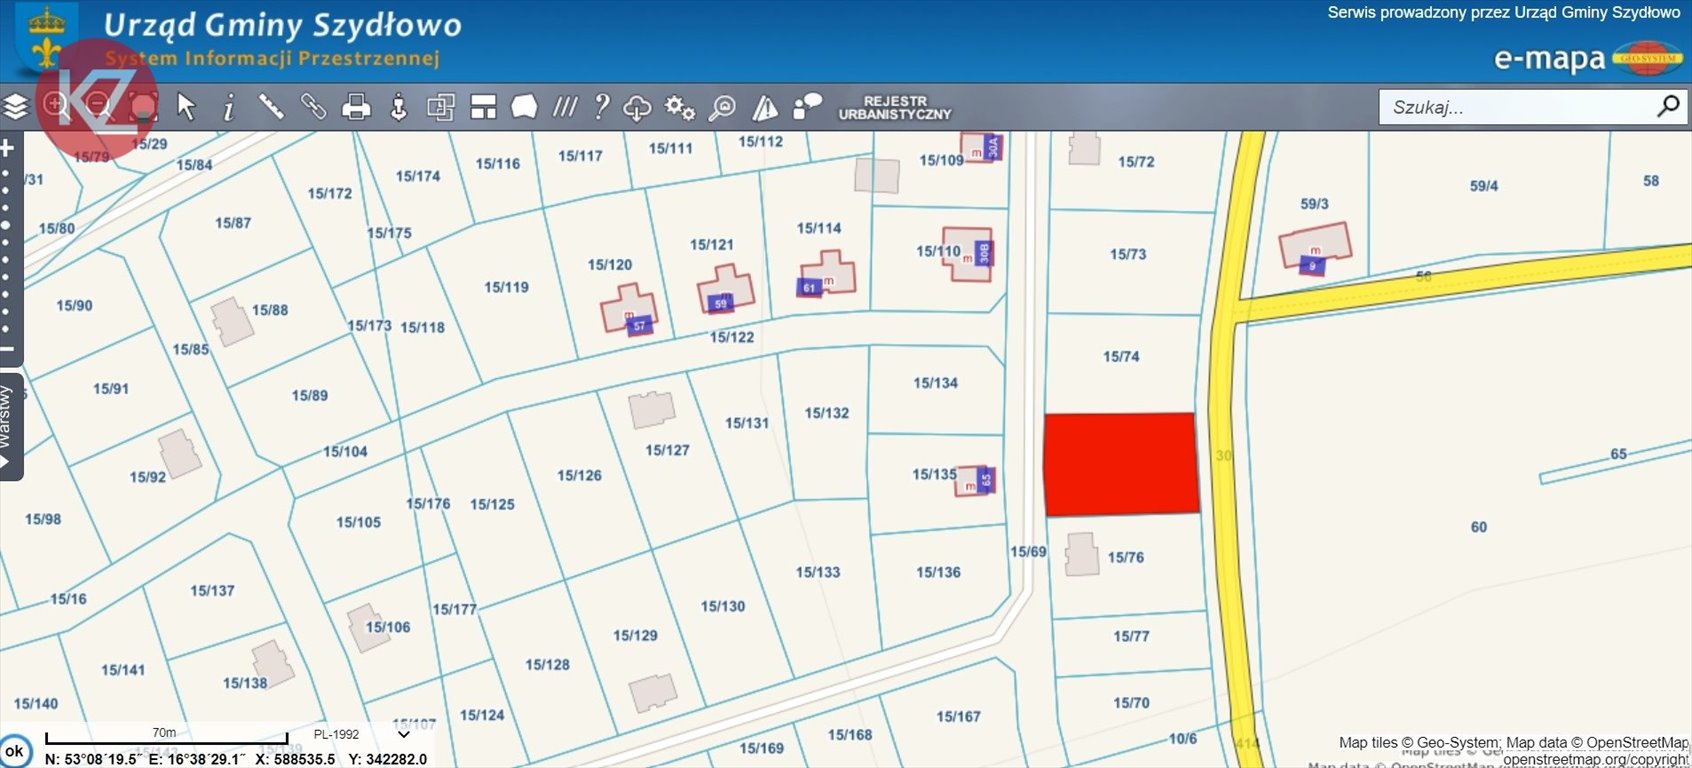Click the Urząd Gminy Szydłowo title
This screenshot has height=768, width=1692.
click(283, 25)
